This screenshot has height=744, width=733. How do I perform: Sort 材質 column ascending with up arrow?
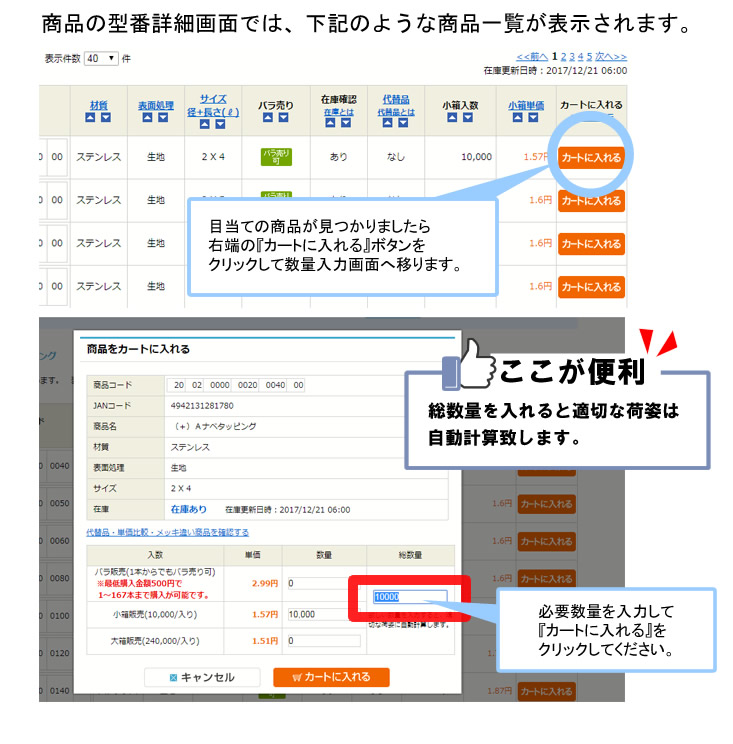pos(91,118)
